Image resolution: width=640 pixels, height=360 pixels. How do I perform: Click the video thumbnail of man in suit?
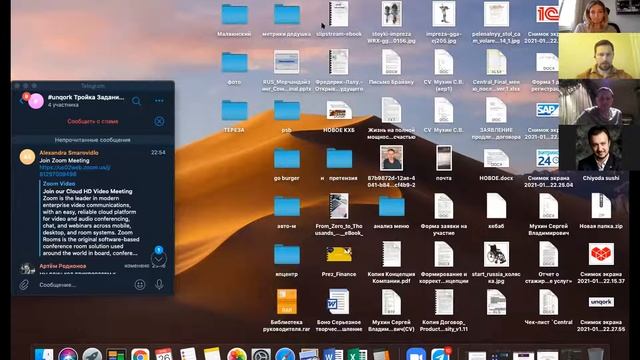(x=599, y=149)
